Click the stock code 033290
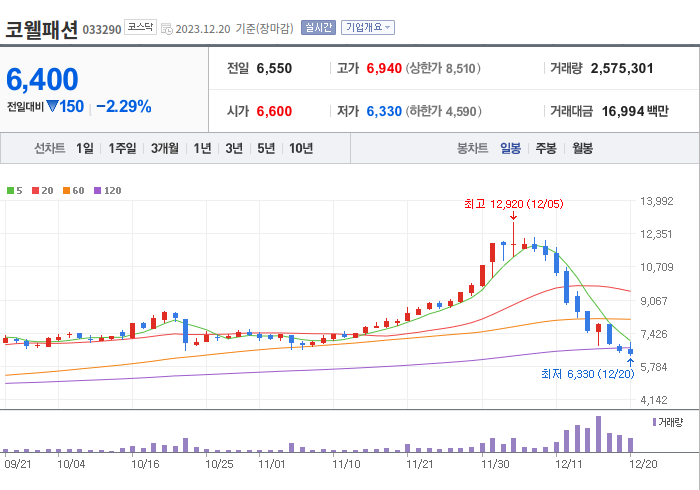The image size is (700, 490). tap(102, 30)
